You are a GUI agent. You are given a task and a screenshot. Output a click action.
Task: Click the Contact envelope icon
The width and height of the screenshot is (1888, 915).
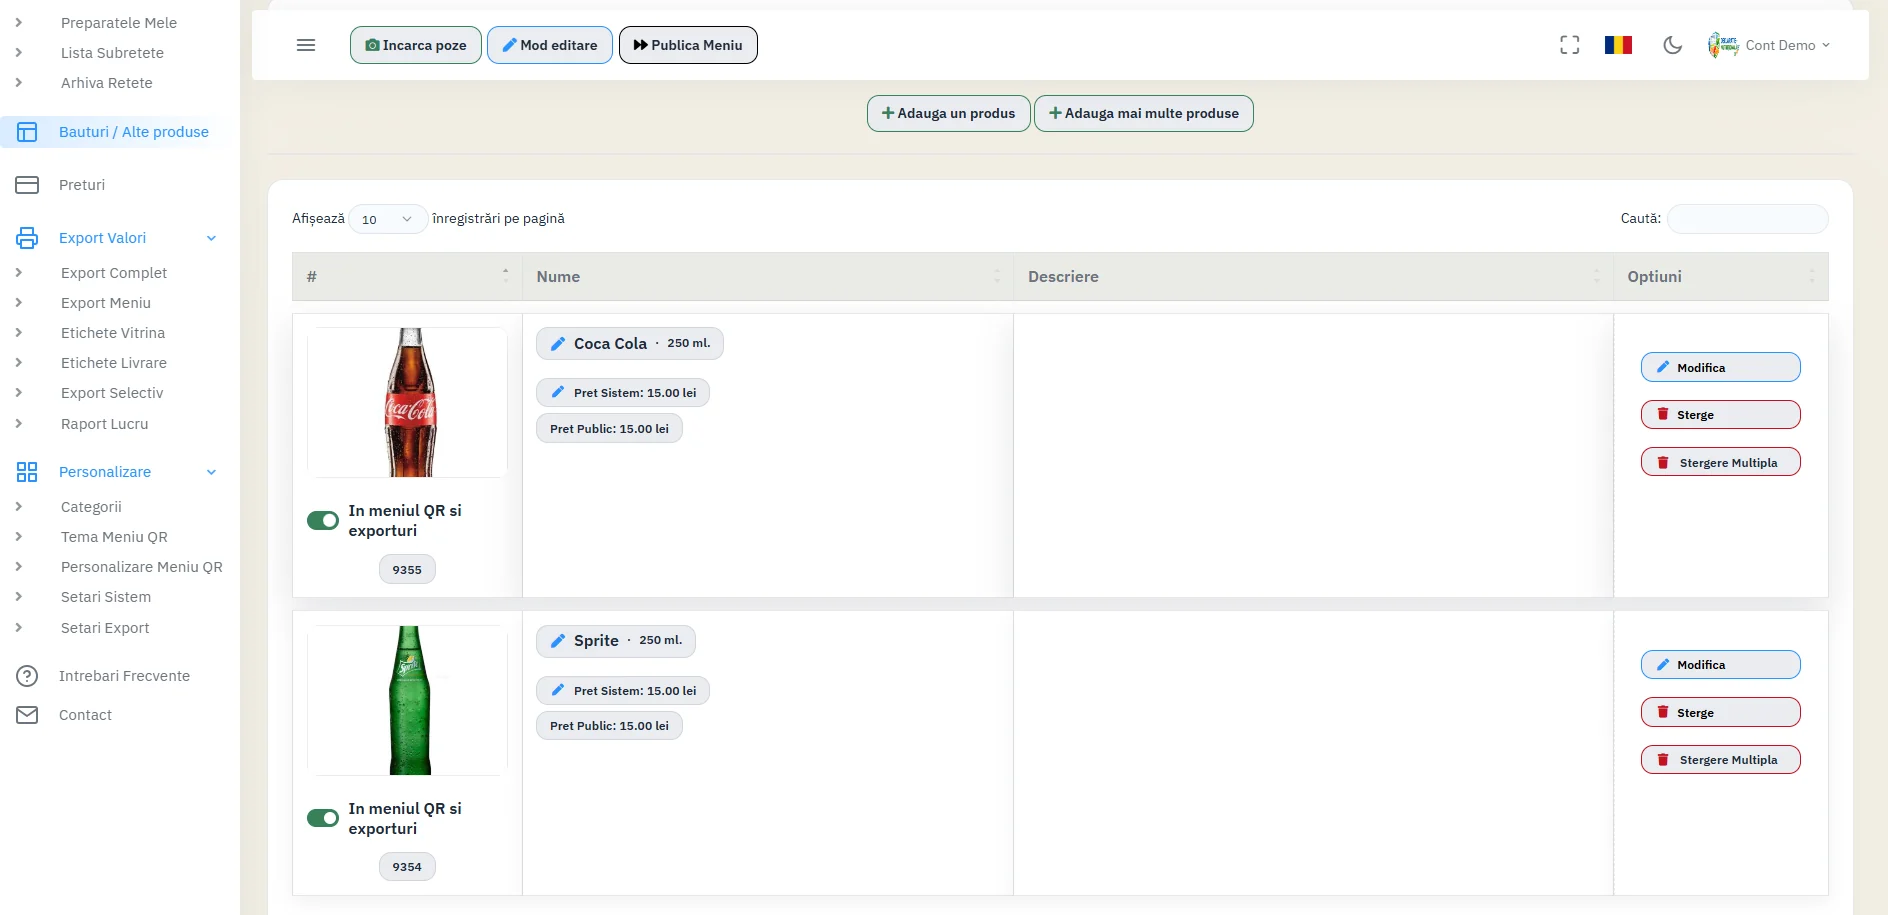pos(27,715)
